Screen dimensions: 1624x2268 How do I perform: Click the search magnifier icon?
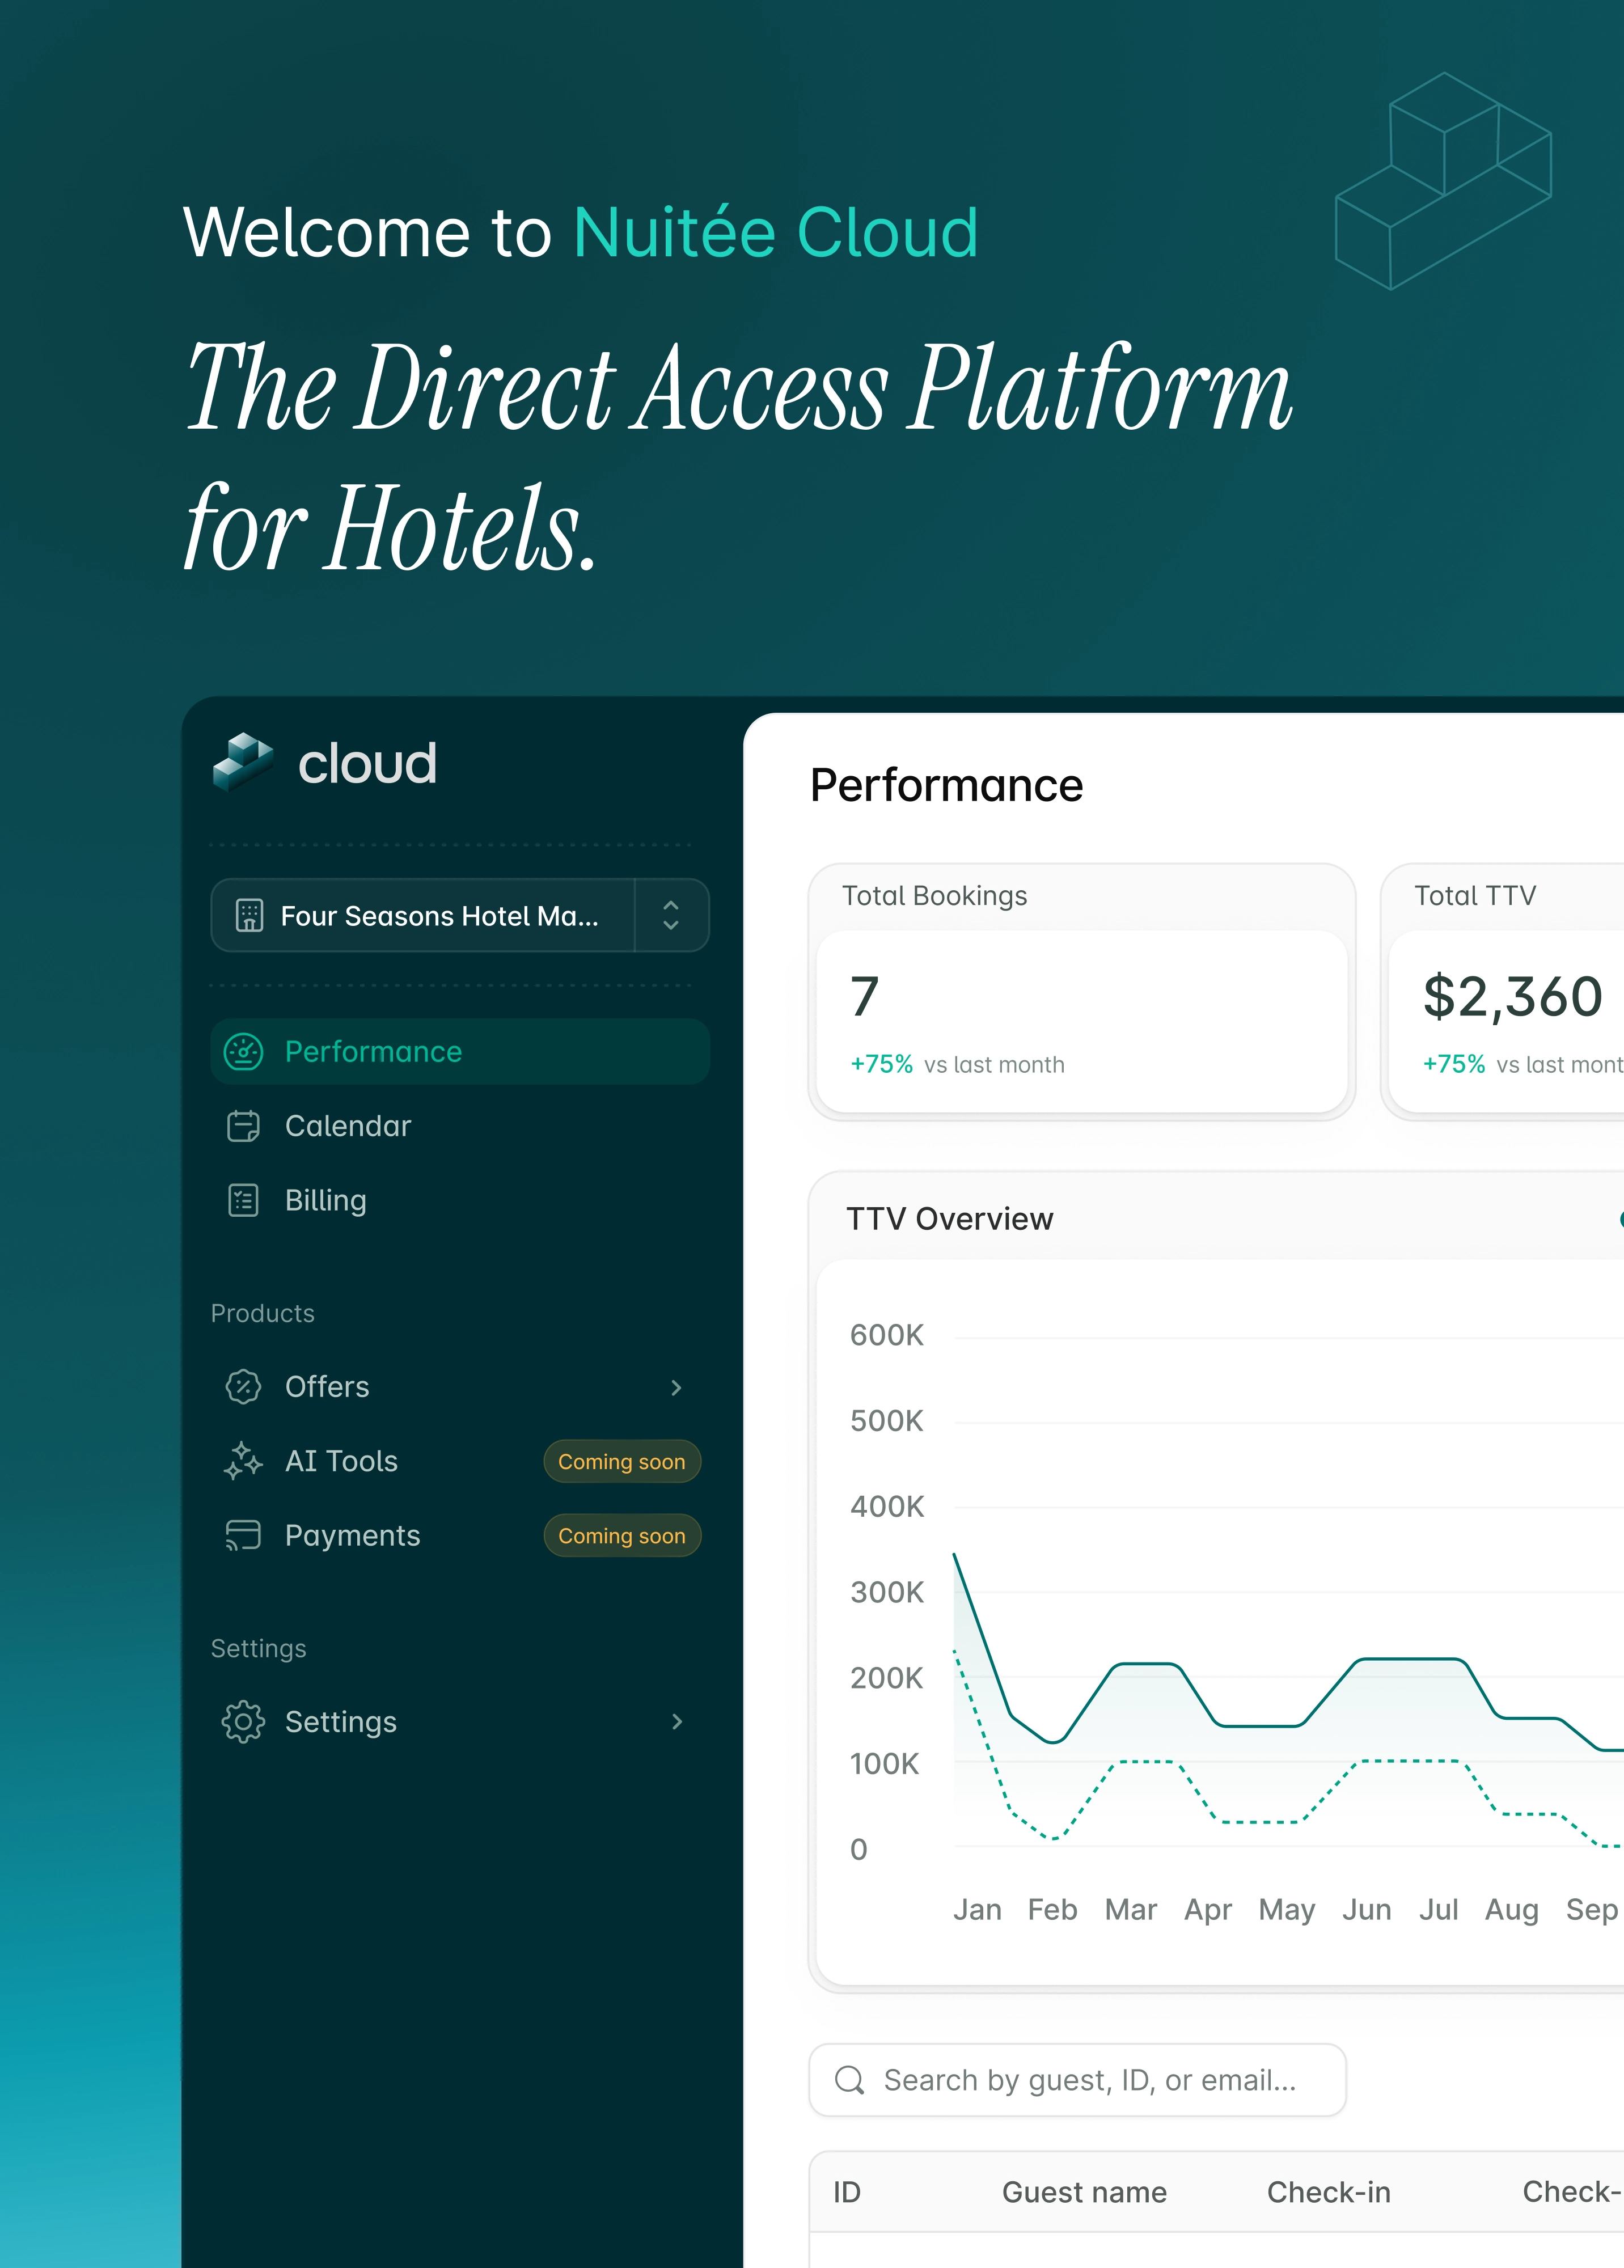(x=849, y=2080)
